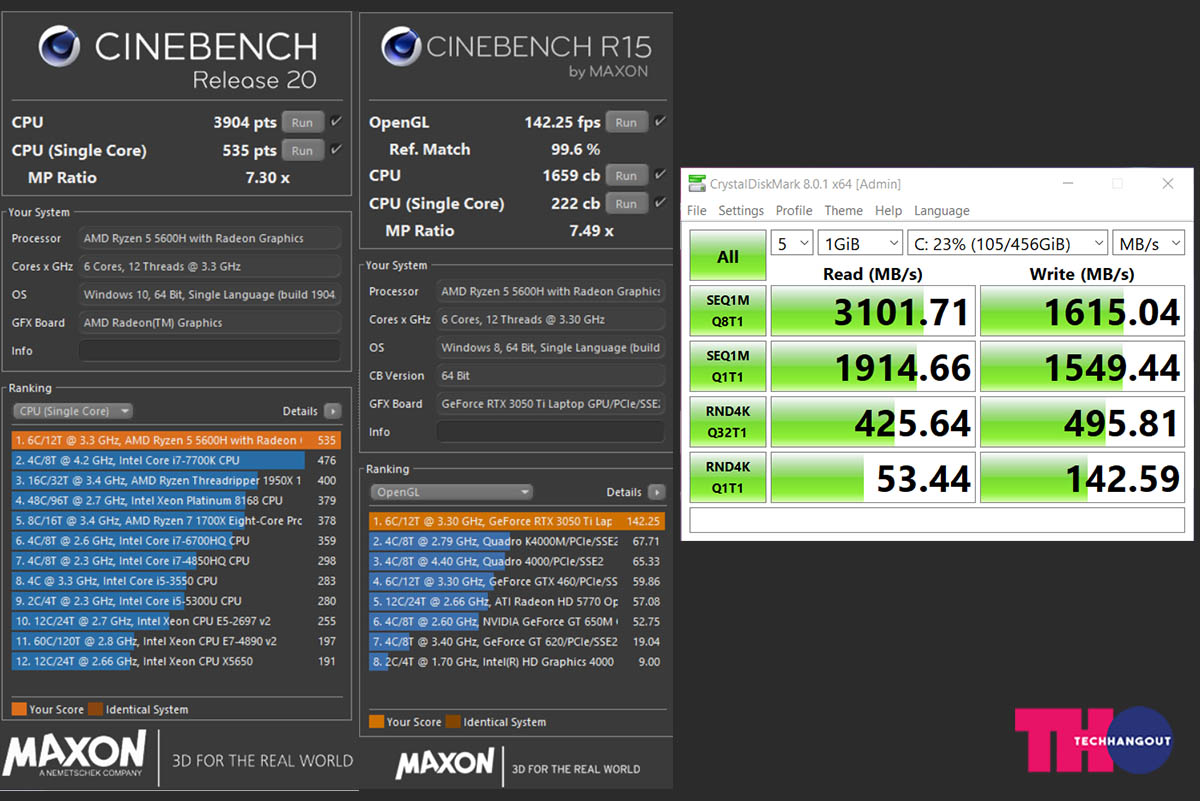Screen dimensions: 1200x801
Task: Start all benchmarks with the All button
Action: click(728, 256)
